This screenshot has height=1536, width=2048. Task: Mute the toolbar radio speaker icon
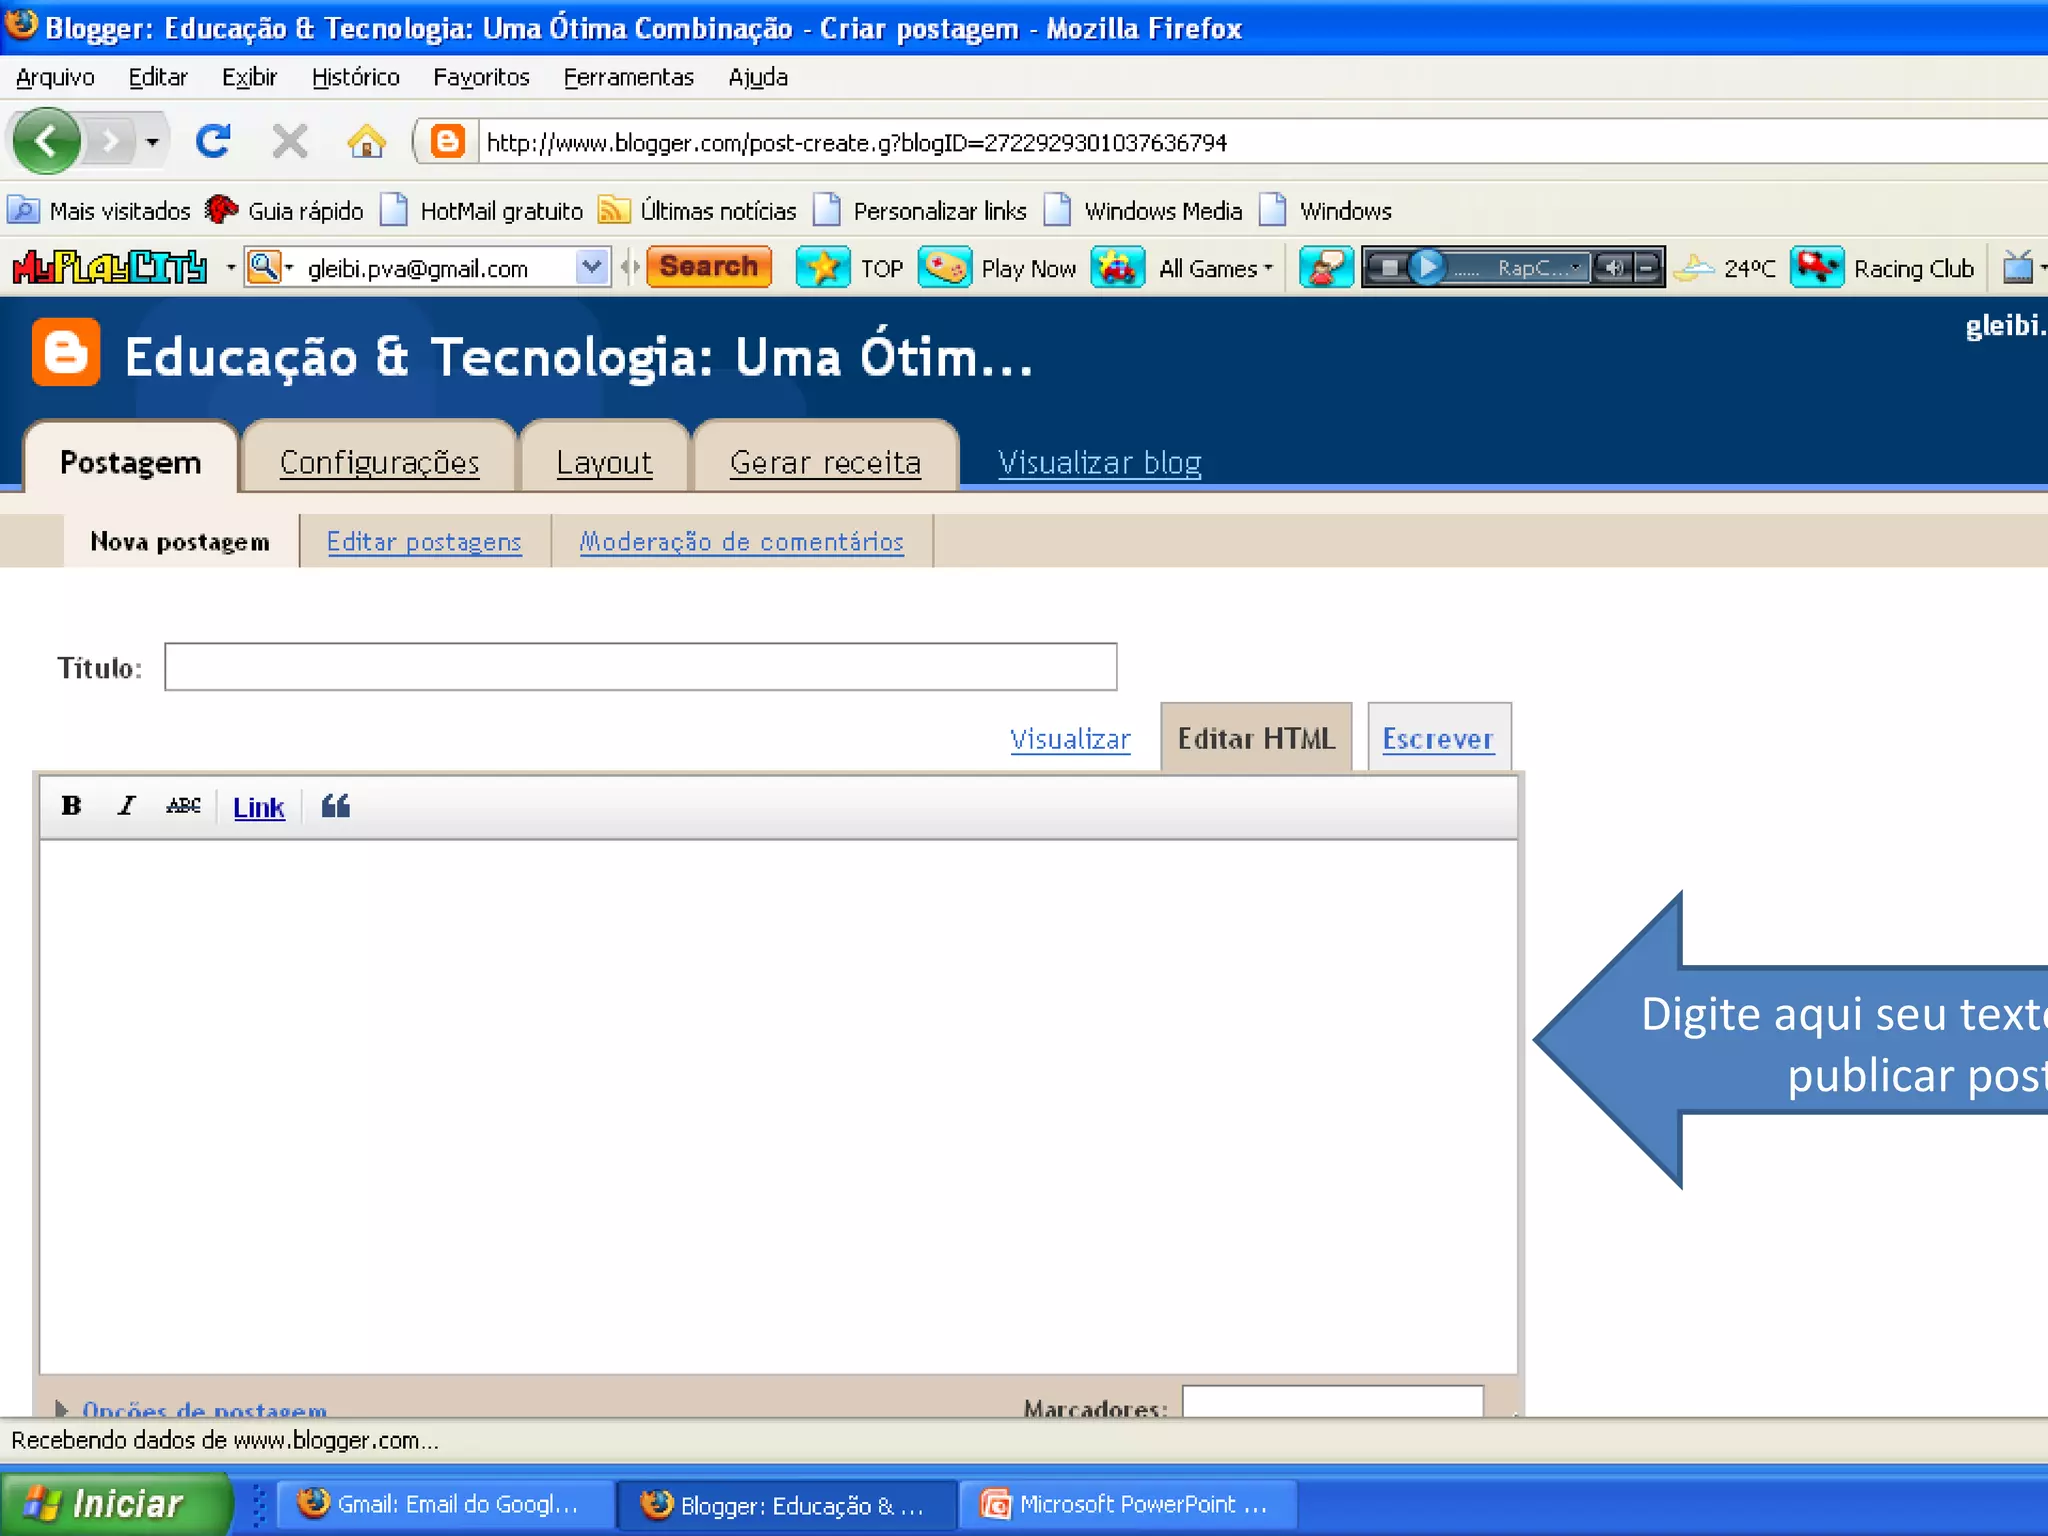(1612, 267)
